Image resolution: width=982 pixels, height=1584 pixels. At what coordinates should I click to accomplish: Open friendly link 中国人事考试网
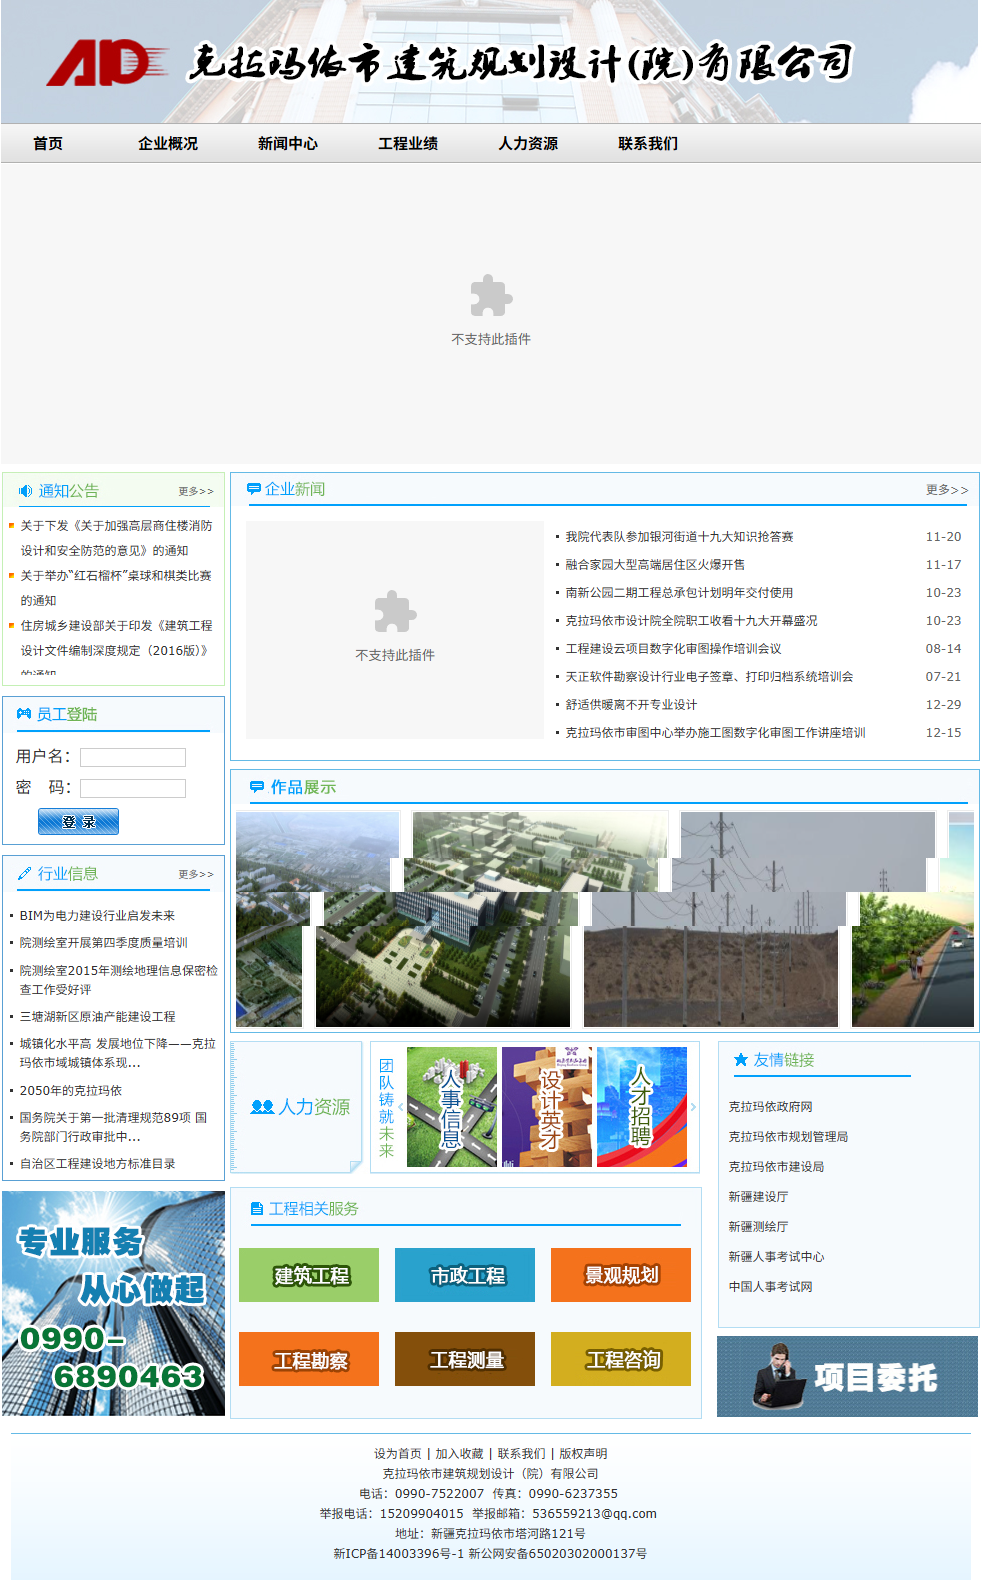click(770, 1287)
